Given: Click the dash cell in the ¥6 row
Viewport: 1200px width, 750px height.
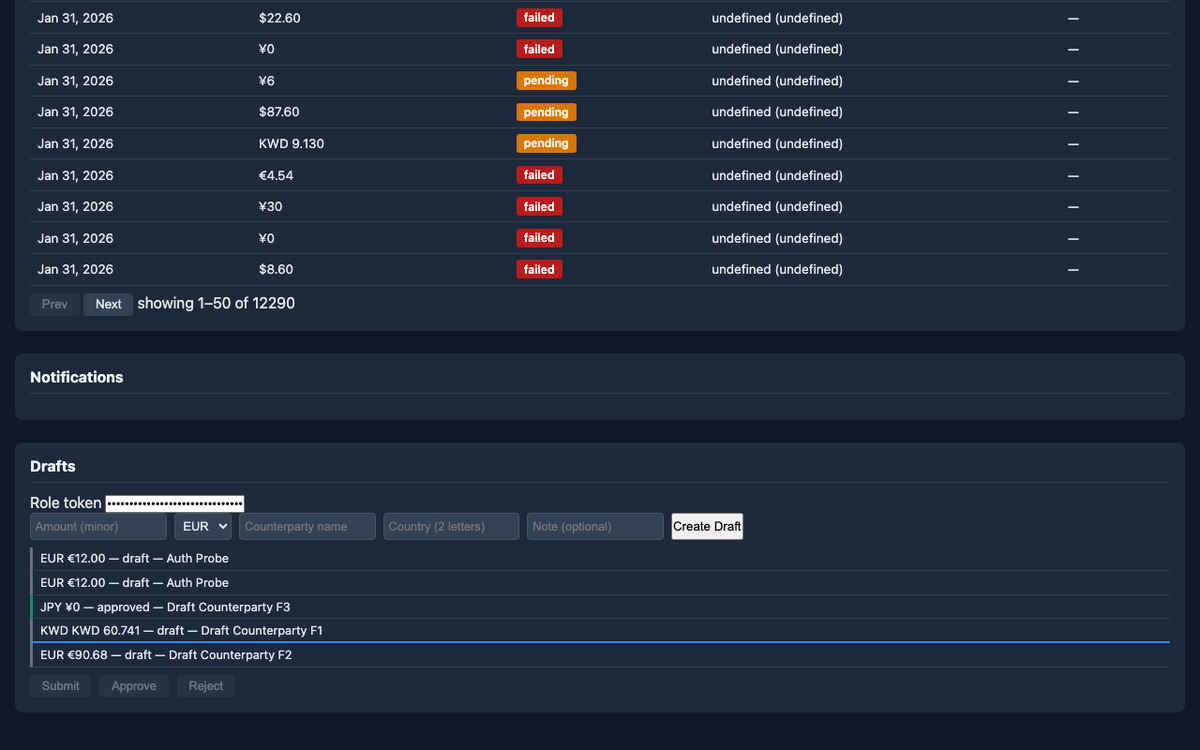Looking at the screenshot, I should pyautogui.click(x=1073, y=81).
